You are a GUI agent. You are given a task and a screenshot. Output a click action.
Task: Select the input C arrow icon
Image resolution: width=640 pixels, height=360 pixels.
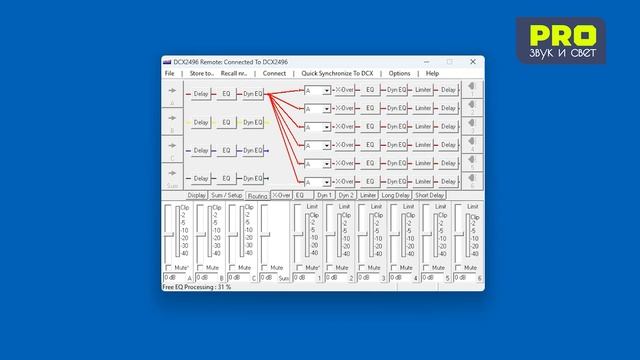coord(172,145)
